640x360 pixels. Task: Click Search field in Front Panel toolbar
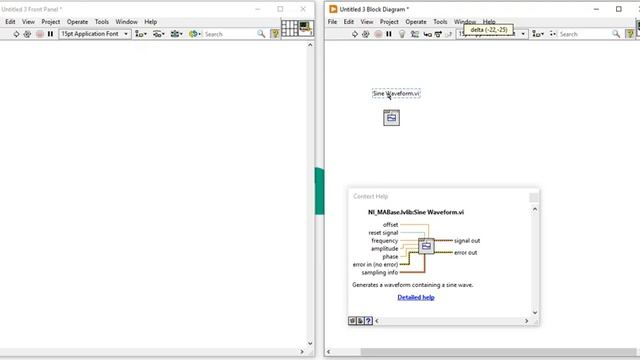229,34
